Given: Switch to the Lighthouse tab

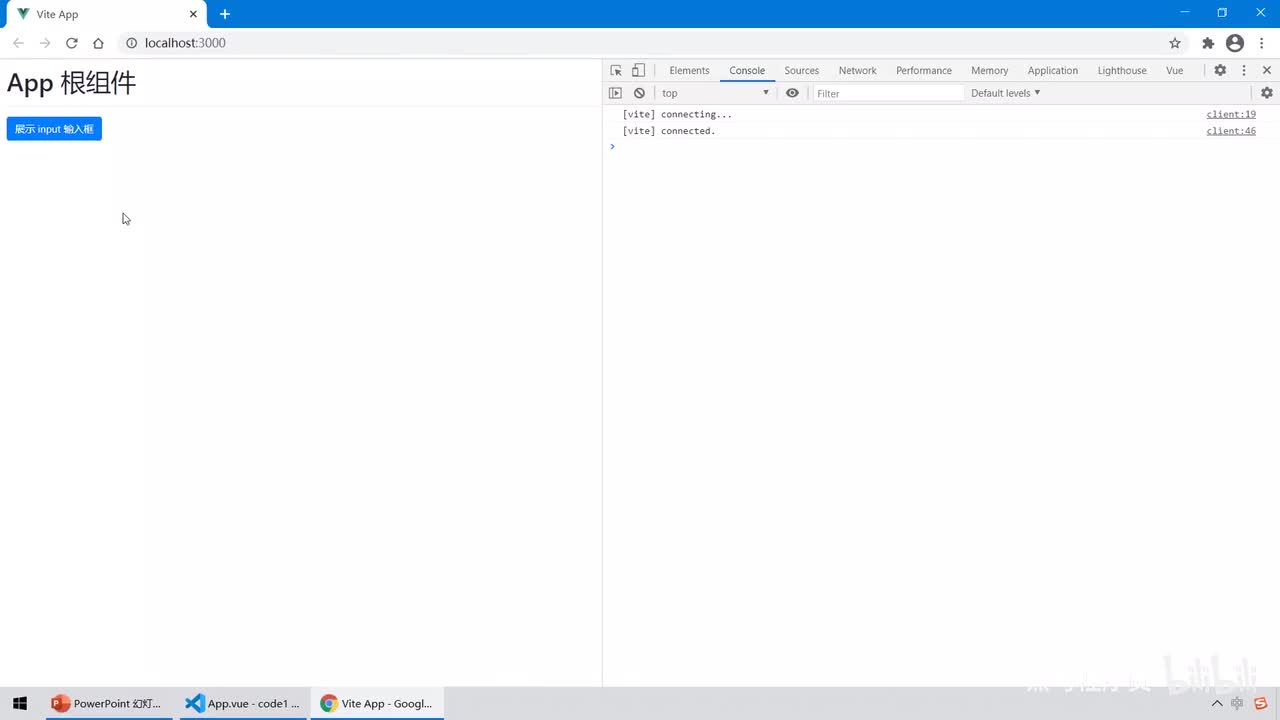Looking at the screenshot, I should click(1122, 70).
